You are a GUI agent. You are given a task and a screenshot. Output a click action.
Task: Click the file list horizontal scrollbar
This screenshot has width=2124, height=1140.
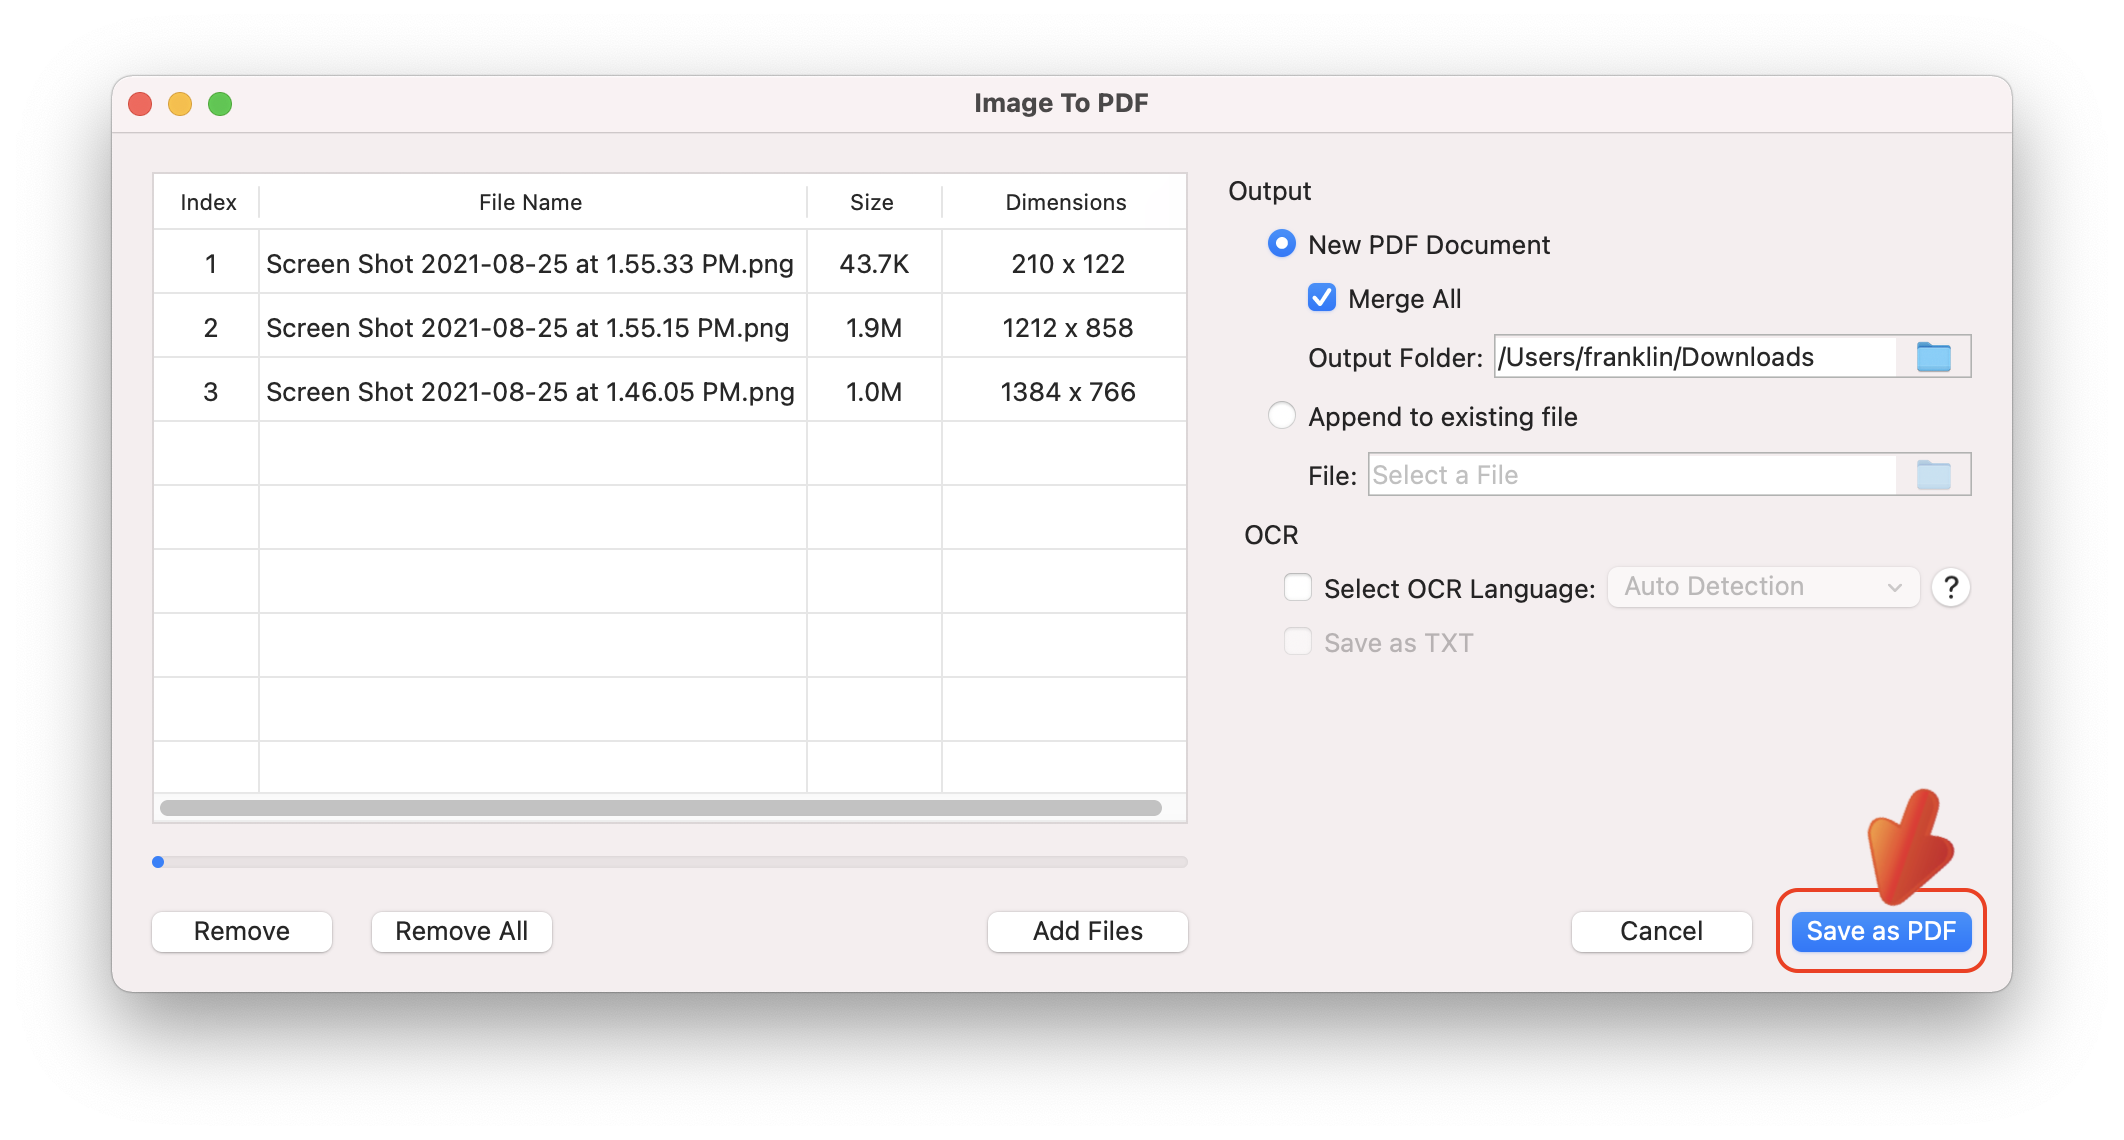click(x=660, y=807)
